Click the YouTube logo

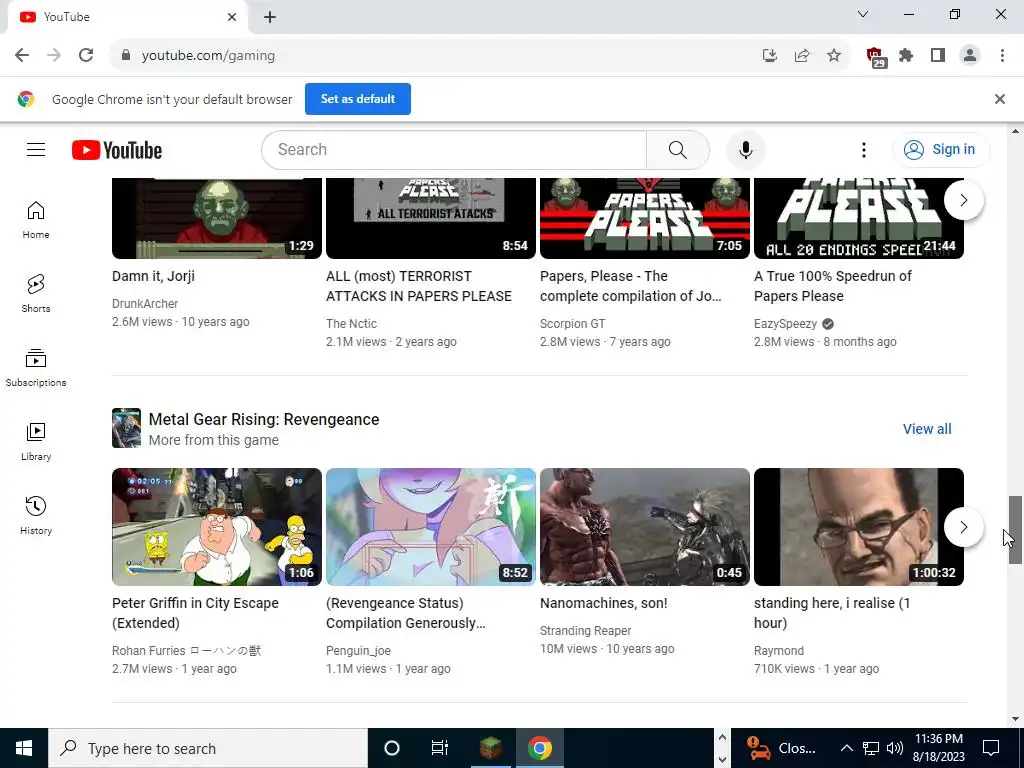coord(117,150)
